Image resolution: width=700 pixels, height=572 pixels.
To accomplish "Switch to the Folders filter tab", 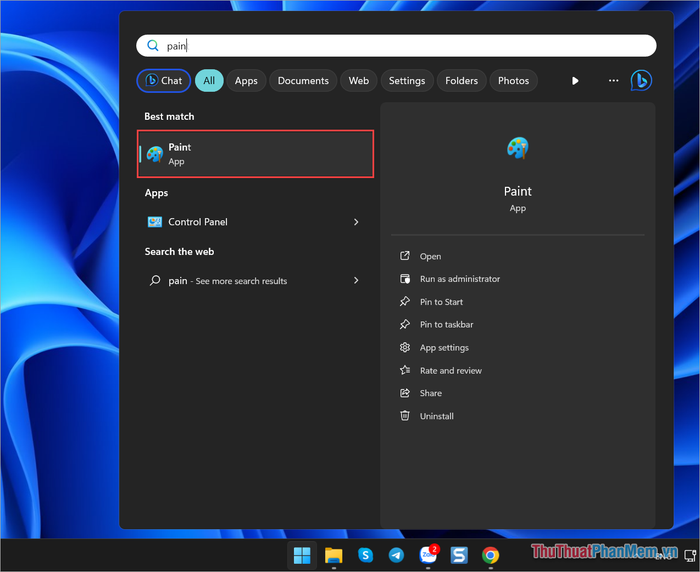I will click(461, 81).
